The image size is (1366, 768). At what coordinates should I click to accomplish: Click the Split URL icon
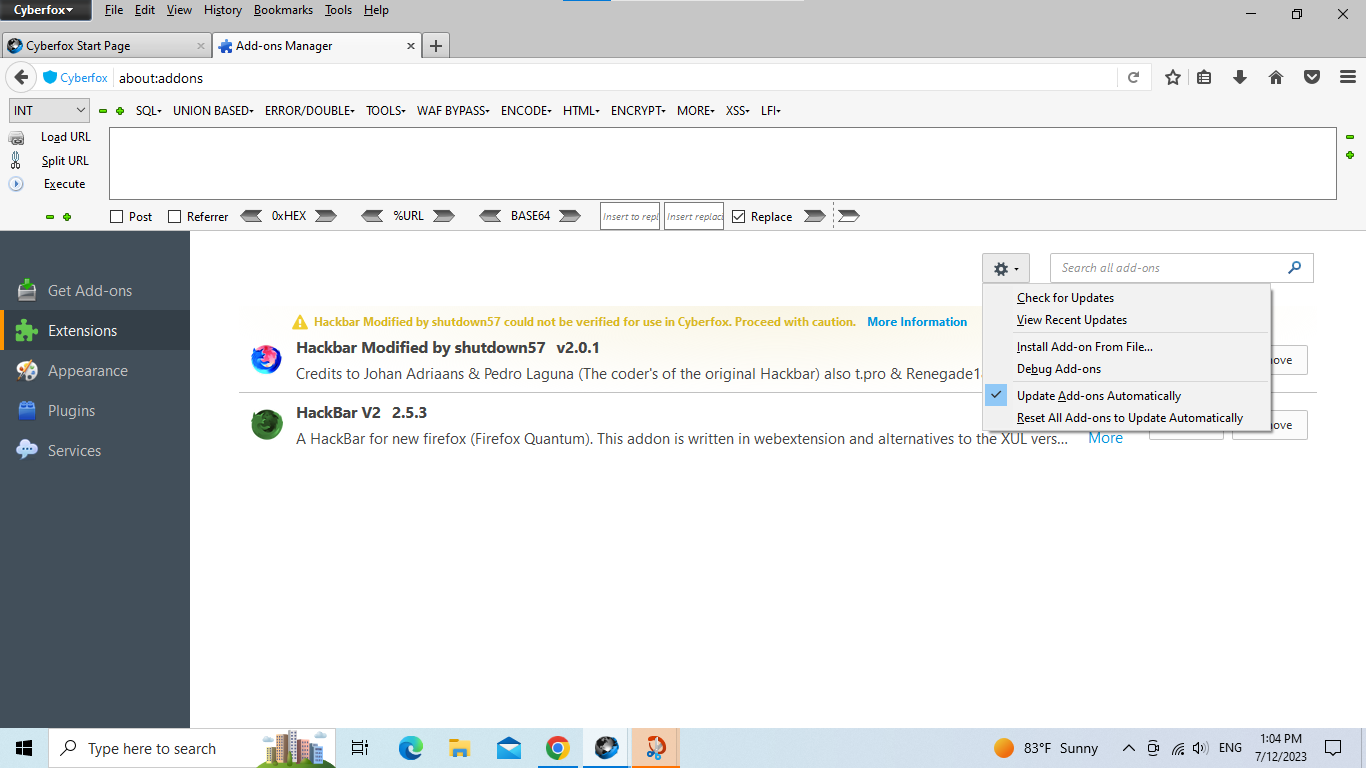point(16,160)
